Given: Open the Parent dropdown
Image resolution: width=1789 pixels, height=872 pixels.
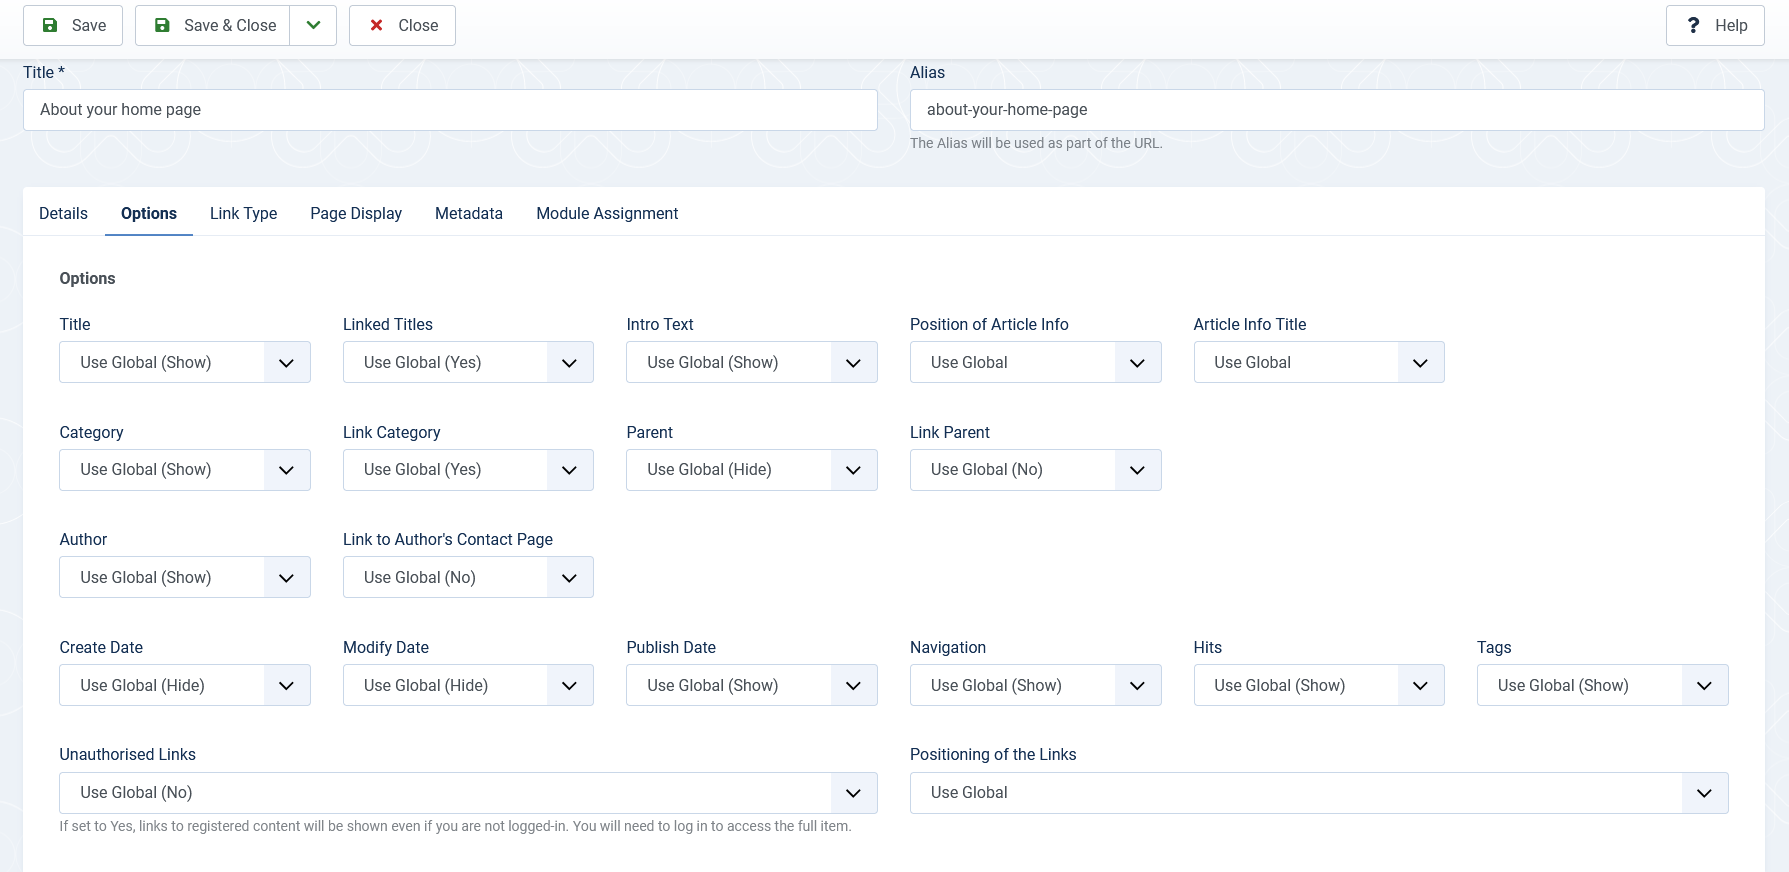Looking at the screenshot, I should [x=752, y=470].
